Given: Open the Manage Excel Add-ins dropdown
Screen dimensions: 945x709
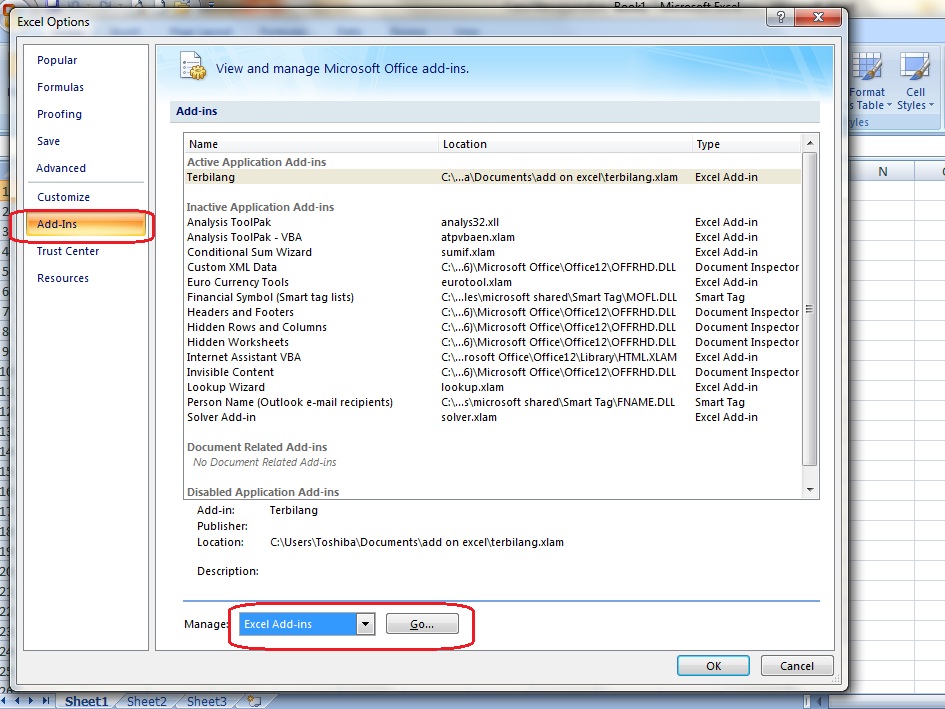Looking at the screenshot, I should click(x=365, y=624).
